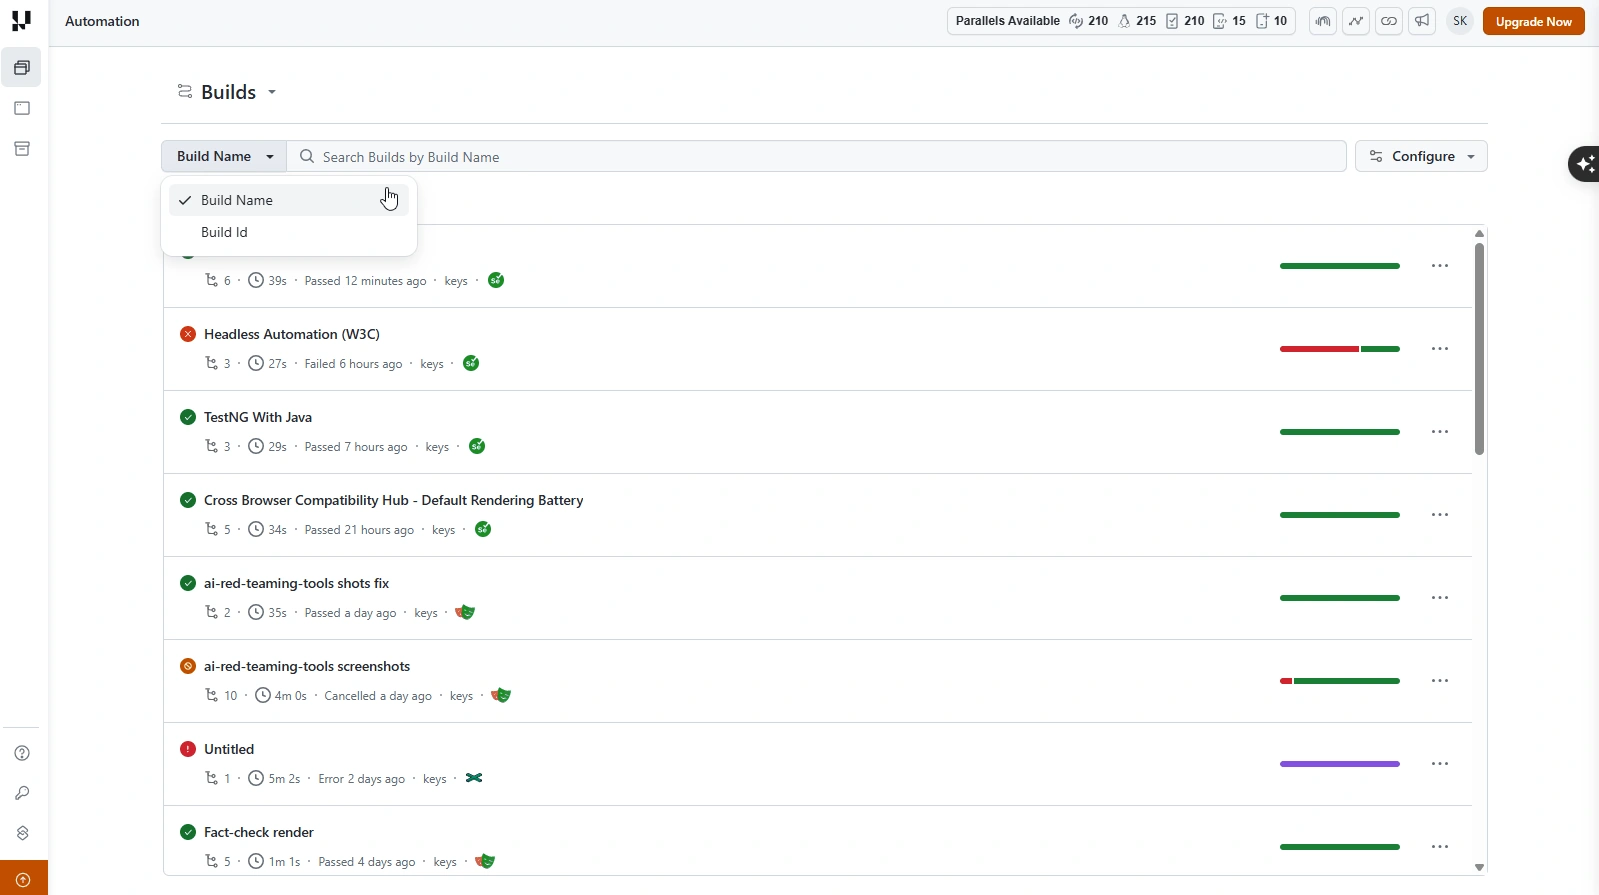Screen dimensions: 1599x895
Task: Open more options for Fact-check render
Action: [x=1440, y=847]
